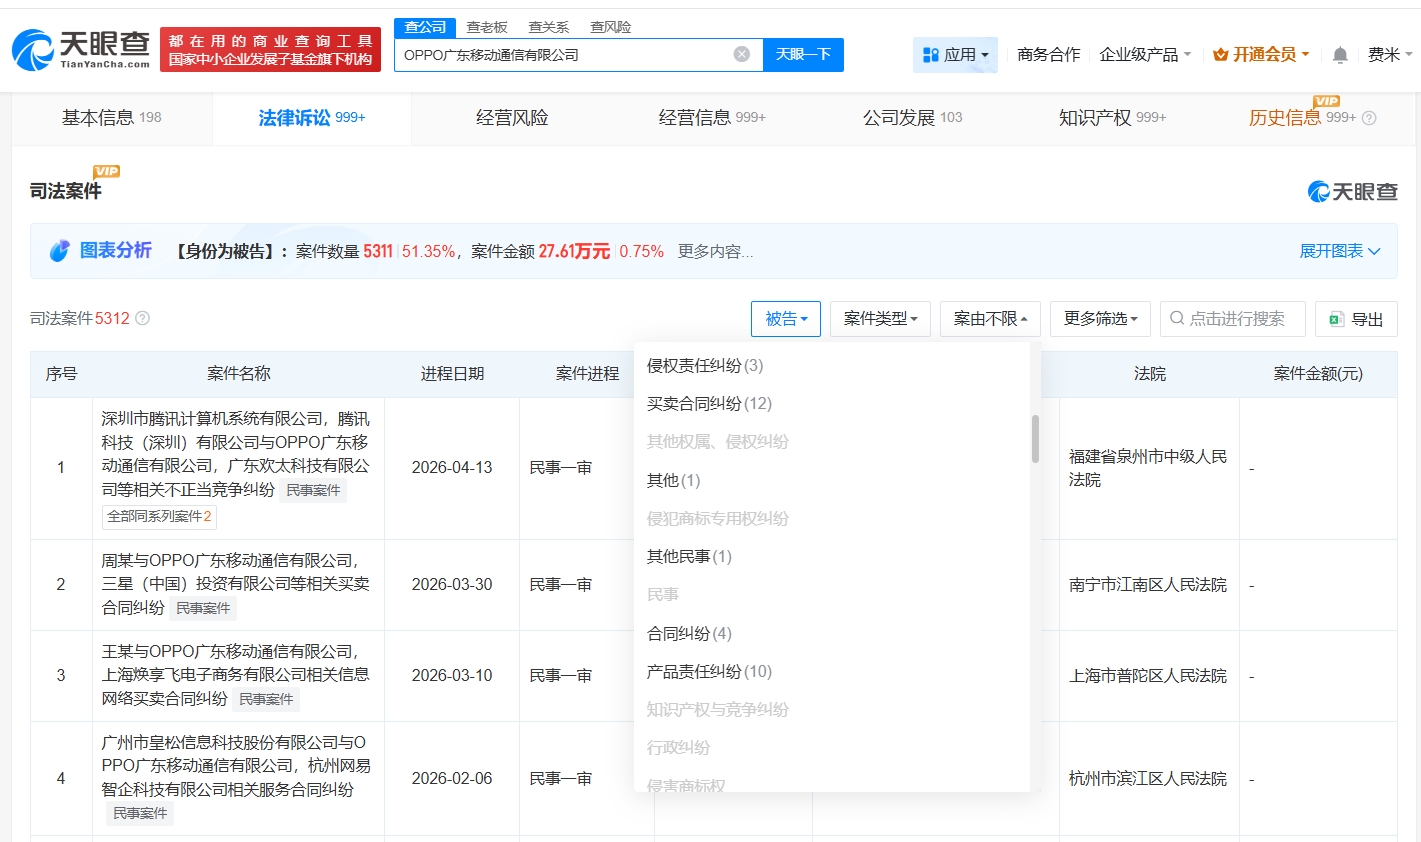Click the red promo banner

tap(270, 49)
